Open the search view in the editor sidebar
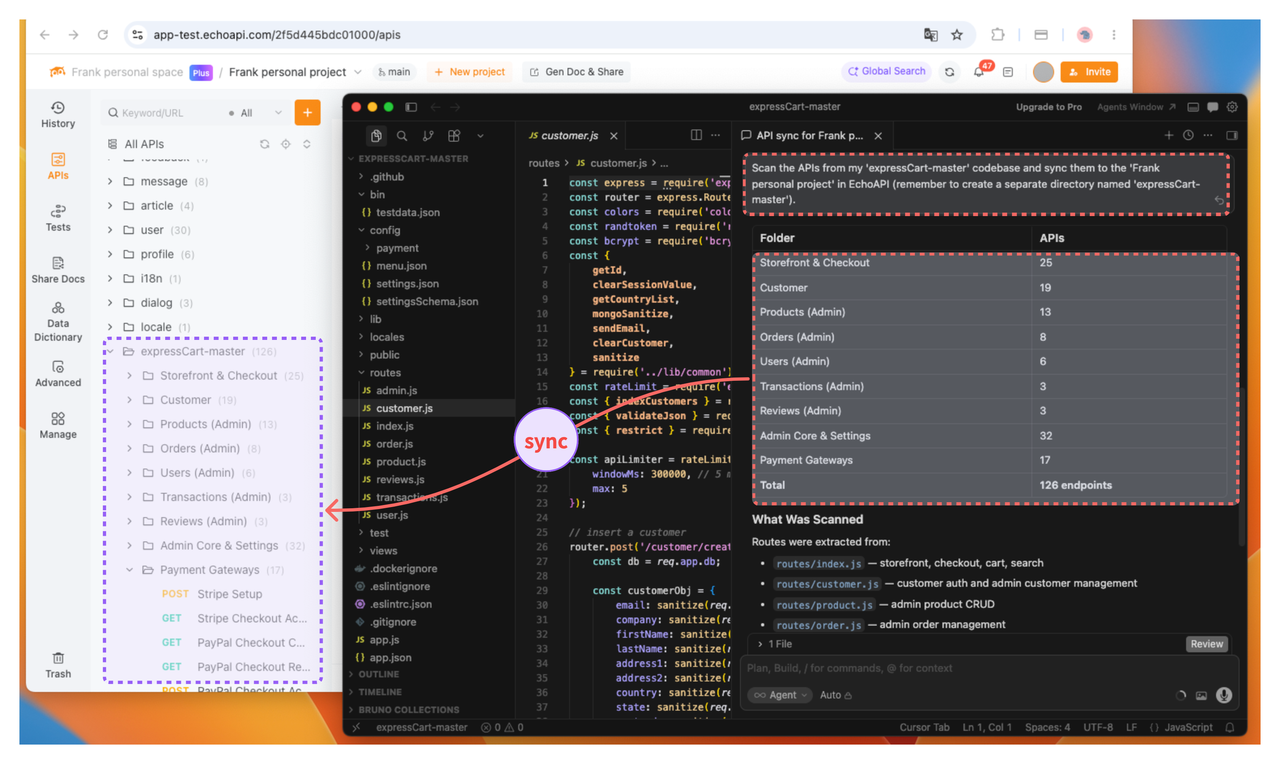1280x764 pixels. coord(402,136)
